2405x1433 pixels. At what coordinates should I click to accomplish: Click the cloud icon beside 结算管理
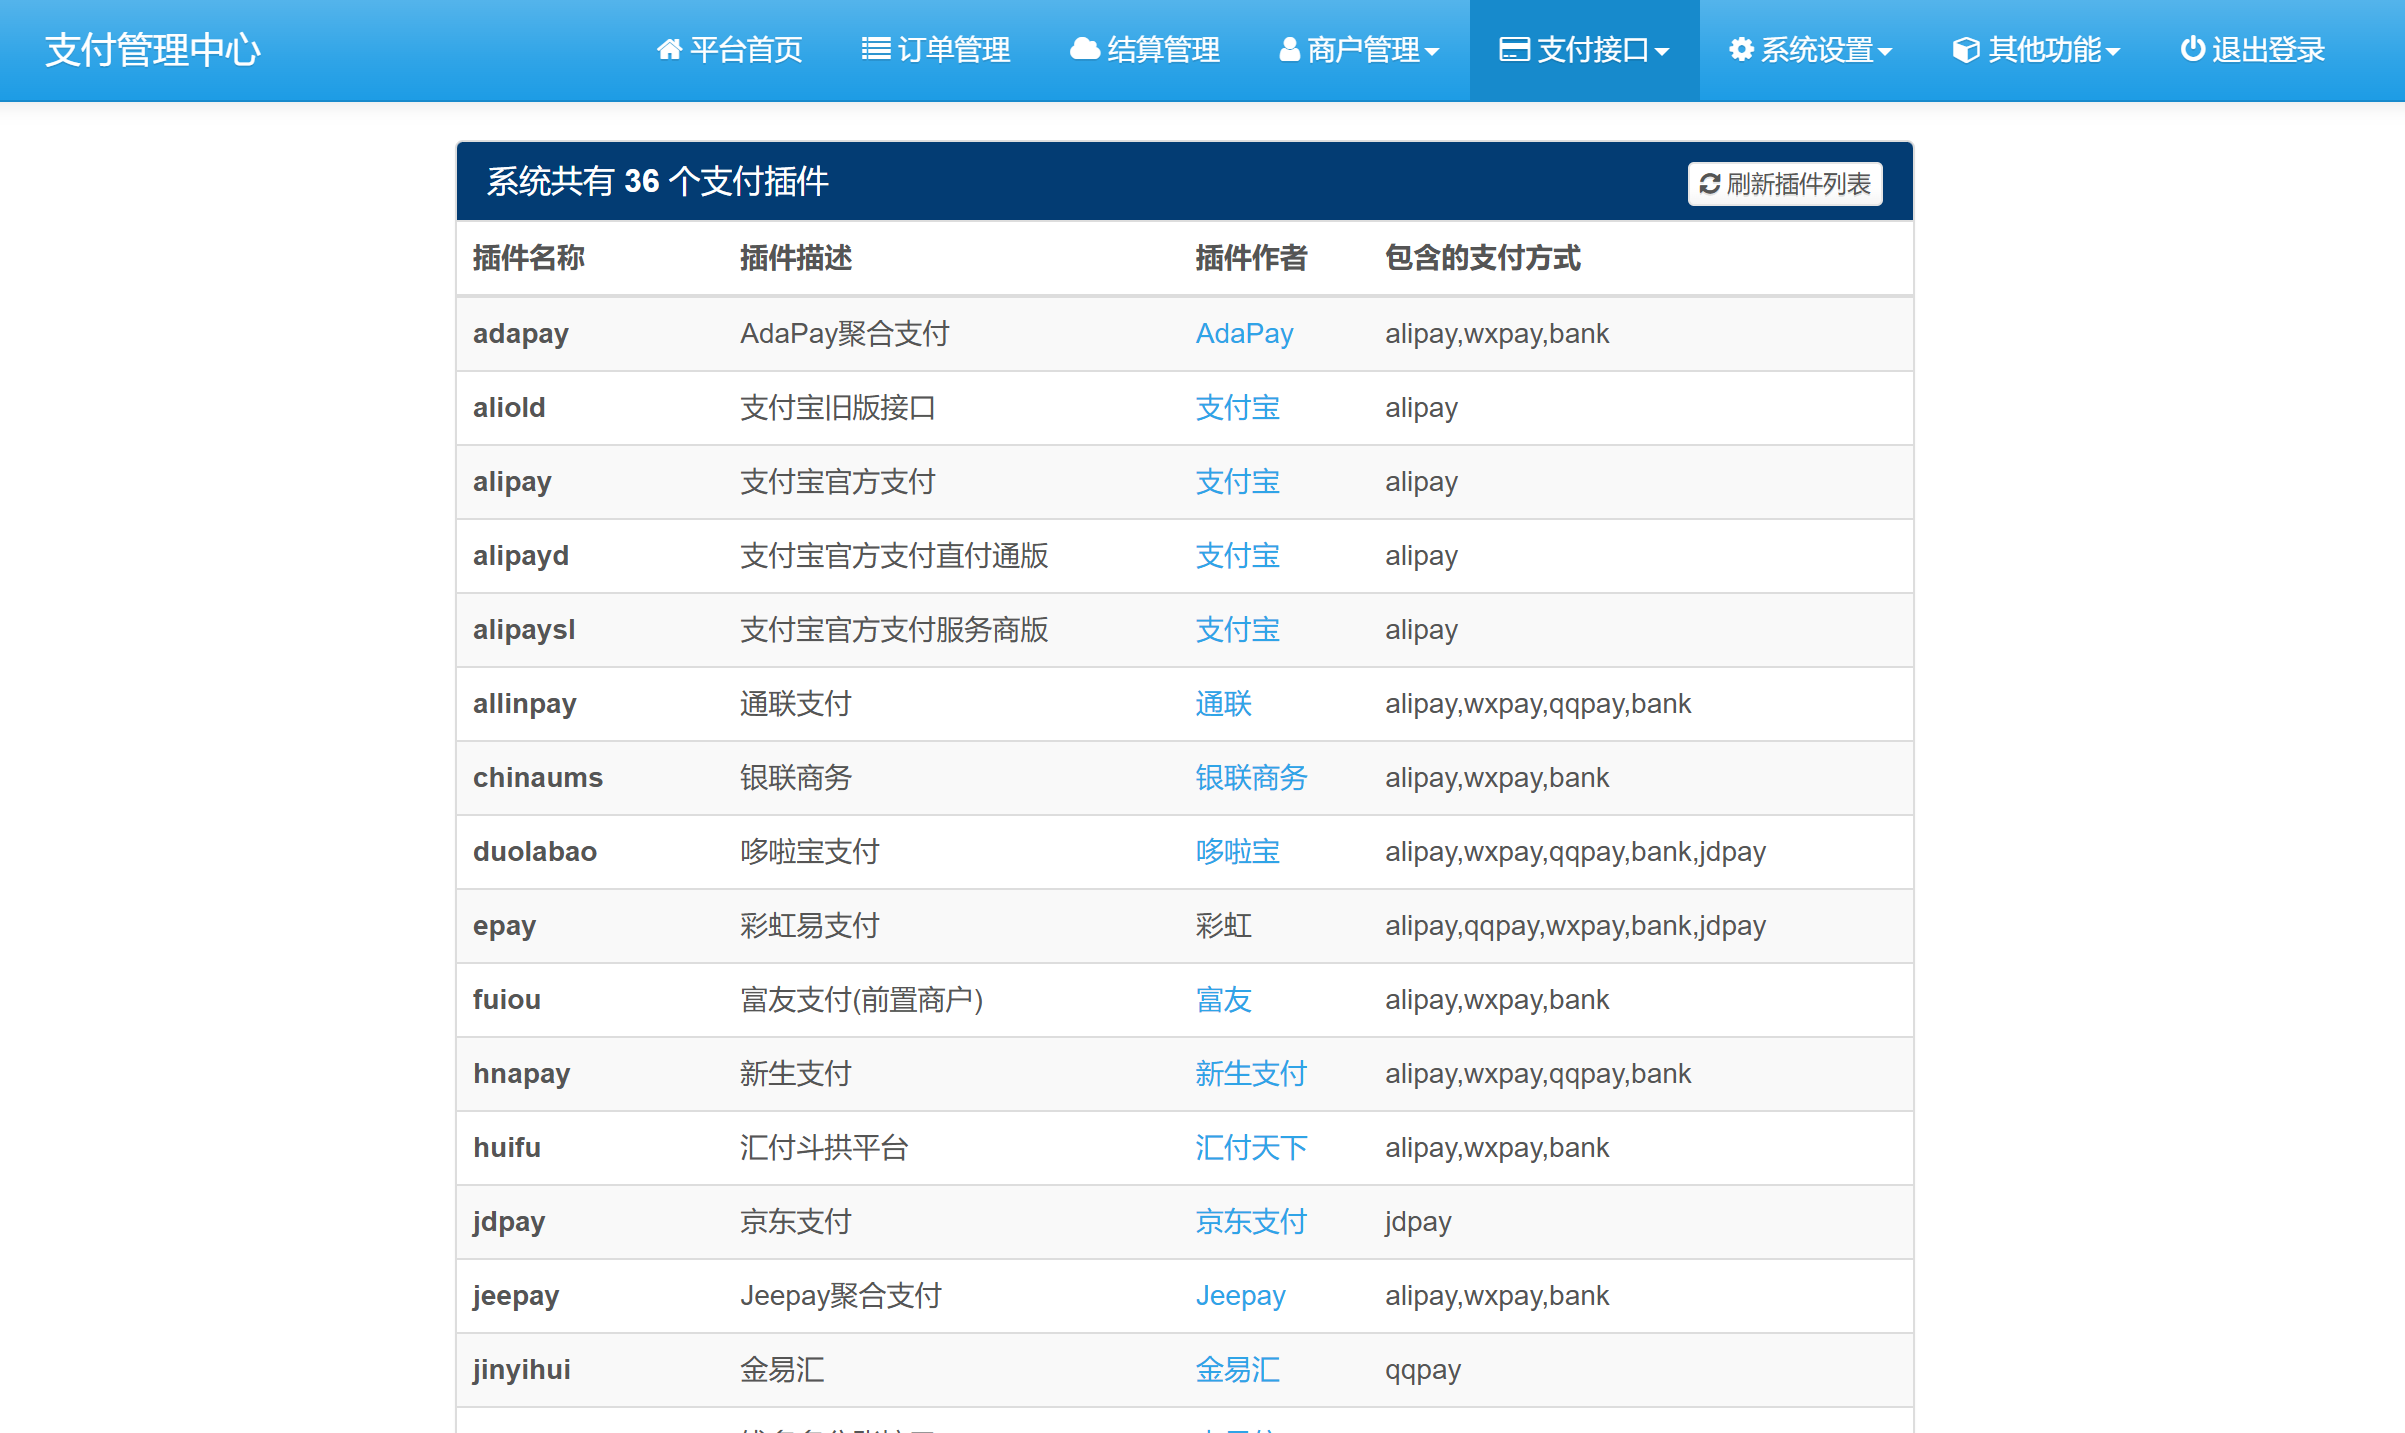tap(1084, 49)
